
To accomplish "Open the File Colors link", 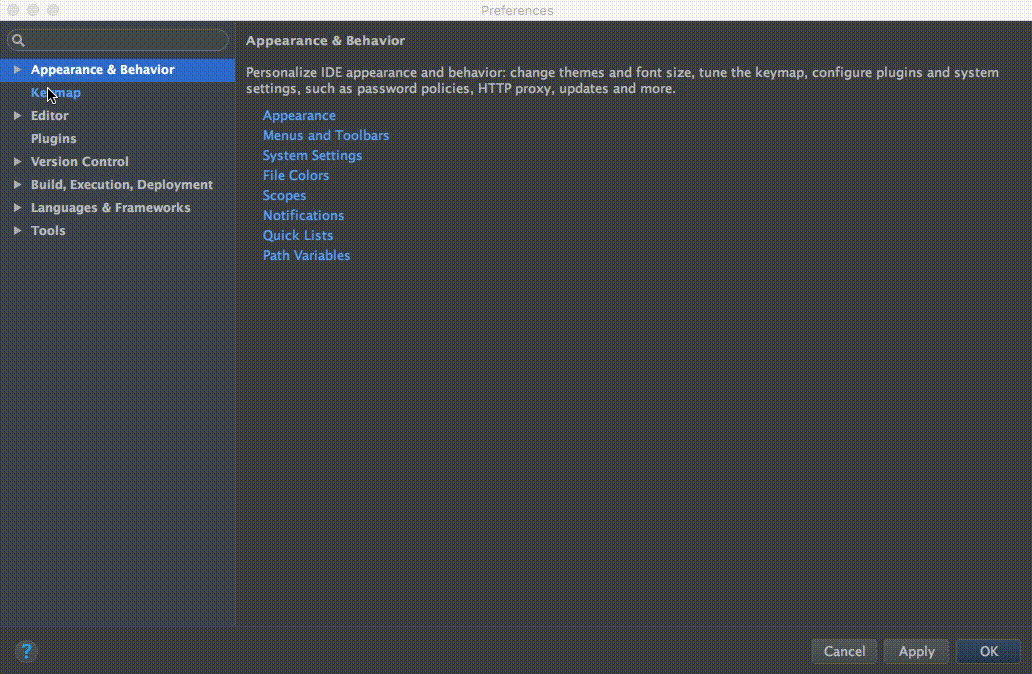I will (x=296, y=175).
